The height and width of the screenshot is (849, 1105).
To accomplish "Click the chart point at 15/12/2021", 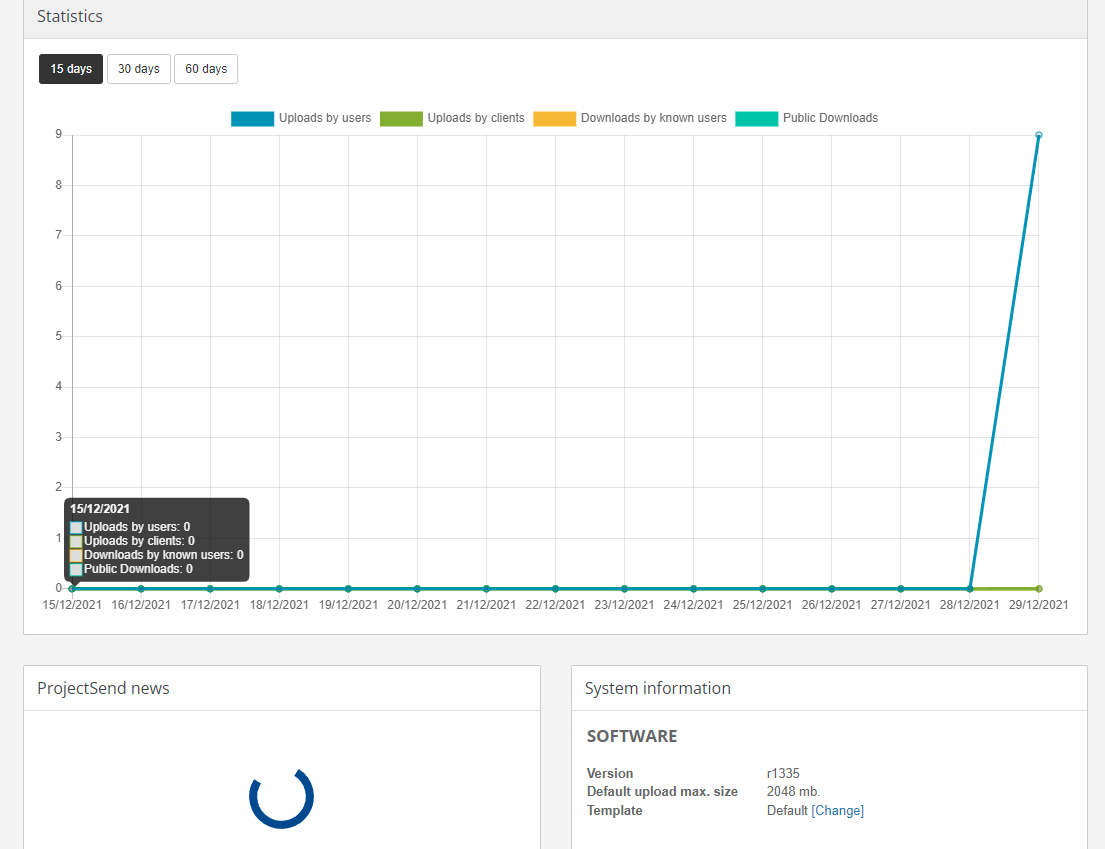I will (x=71, y=587).
